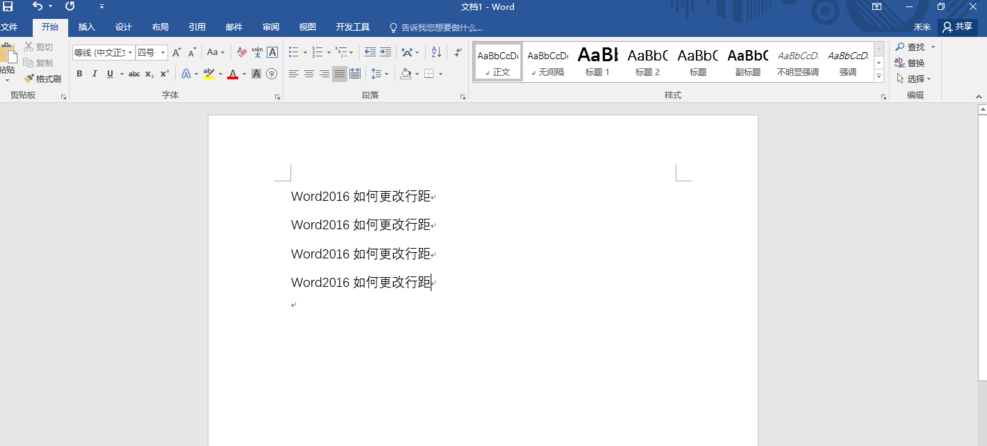Open the font size (四号) dropdown
The width and height of the screenshot is (987, 446).
click(x=164, y=52)
